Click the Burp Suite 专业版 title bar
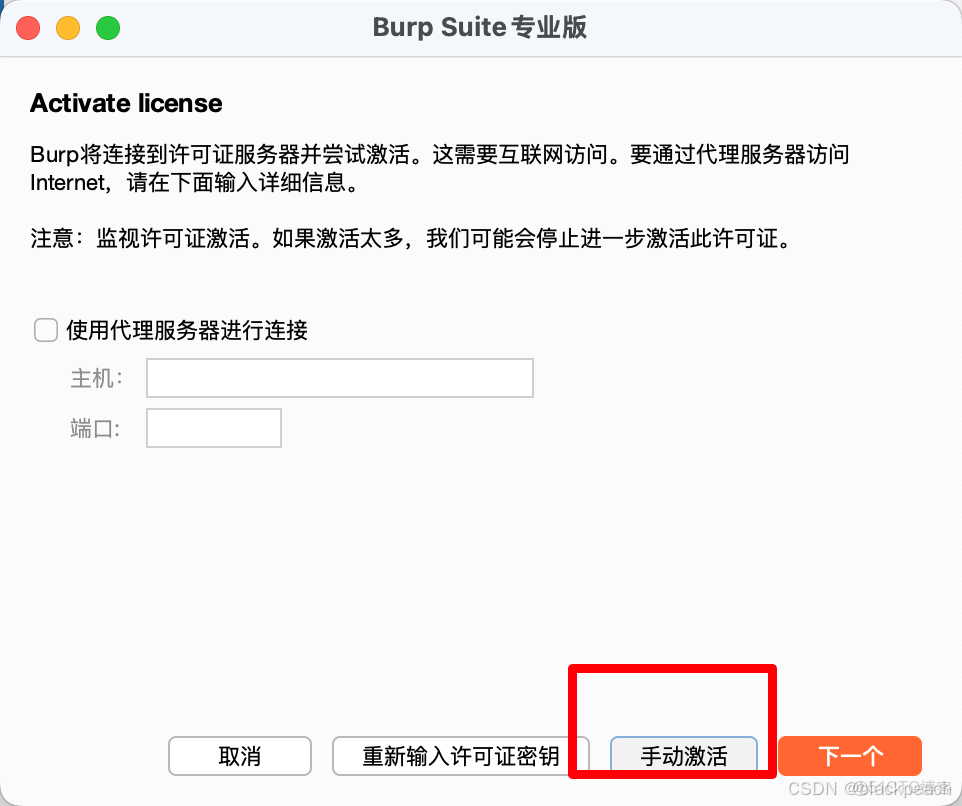Viewport: 962px width, 806px height. pyautogui.click(x=480, y=28)
